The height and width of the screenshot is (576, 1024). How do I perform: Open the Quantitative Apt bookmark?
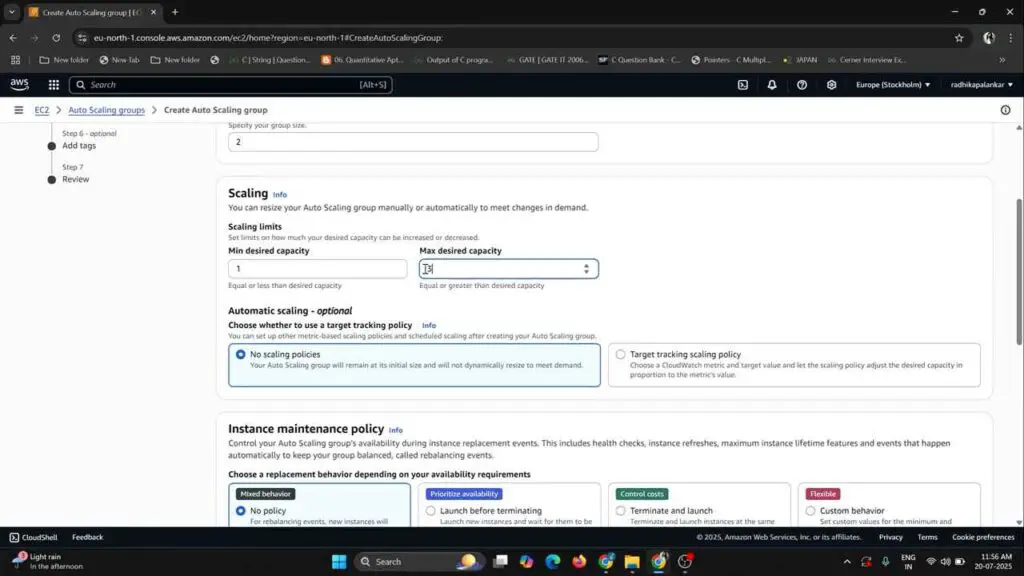click(362, 59)
